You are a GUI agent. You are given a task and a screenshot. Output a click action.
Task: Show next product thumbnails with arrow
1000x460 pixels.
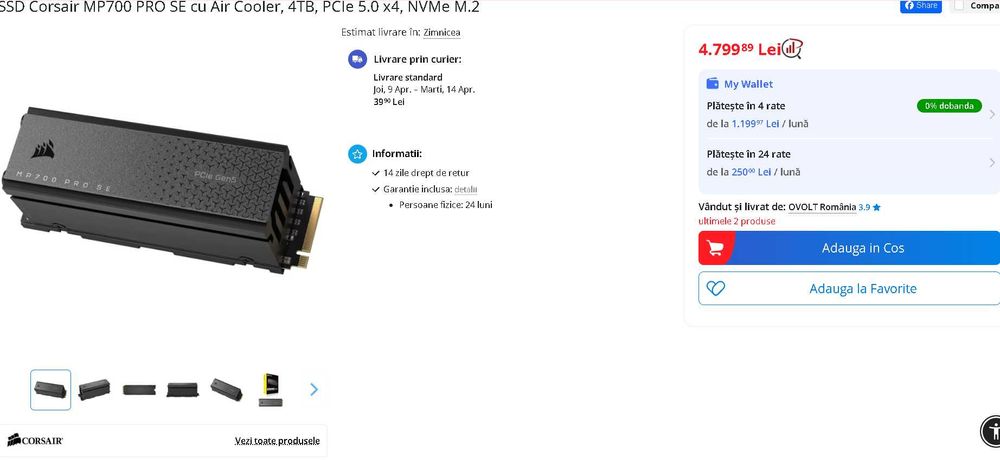click(314, 389)
